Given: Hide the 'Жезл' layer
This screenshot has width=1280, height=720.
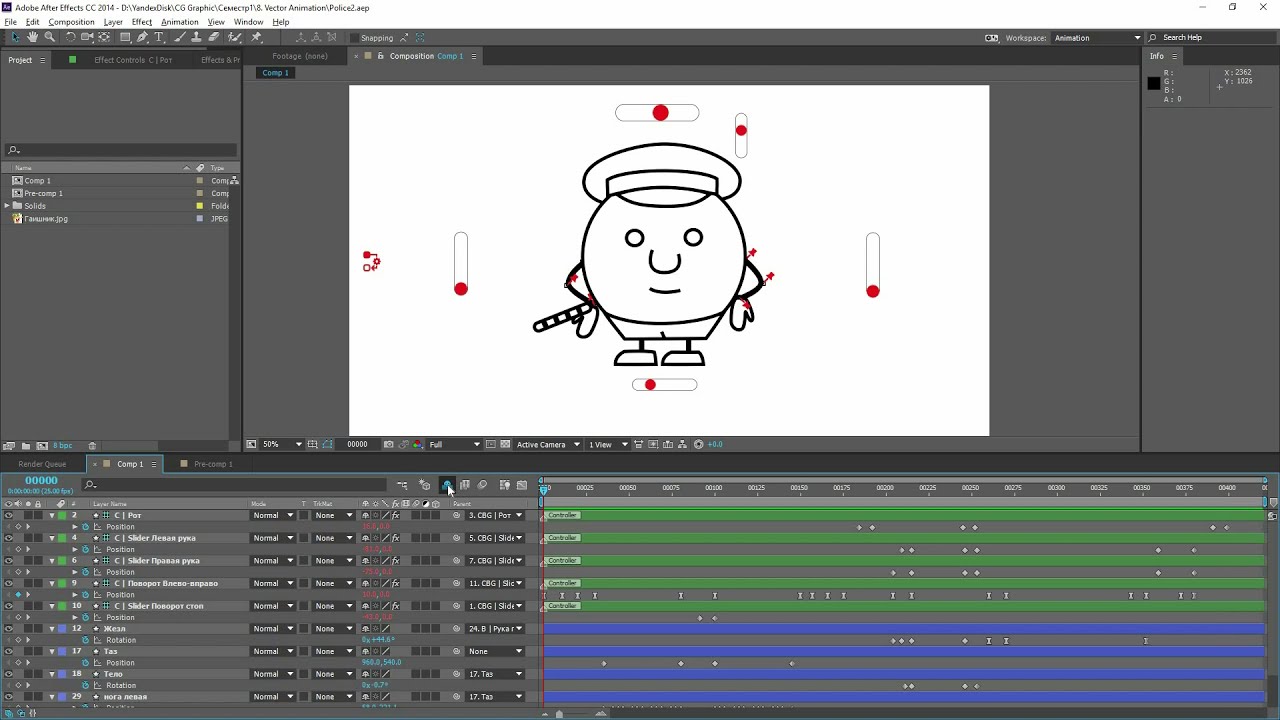Looking at the screenshot, I should 9,629.
